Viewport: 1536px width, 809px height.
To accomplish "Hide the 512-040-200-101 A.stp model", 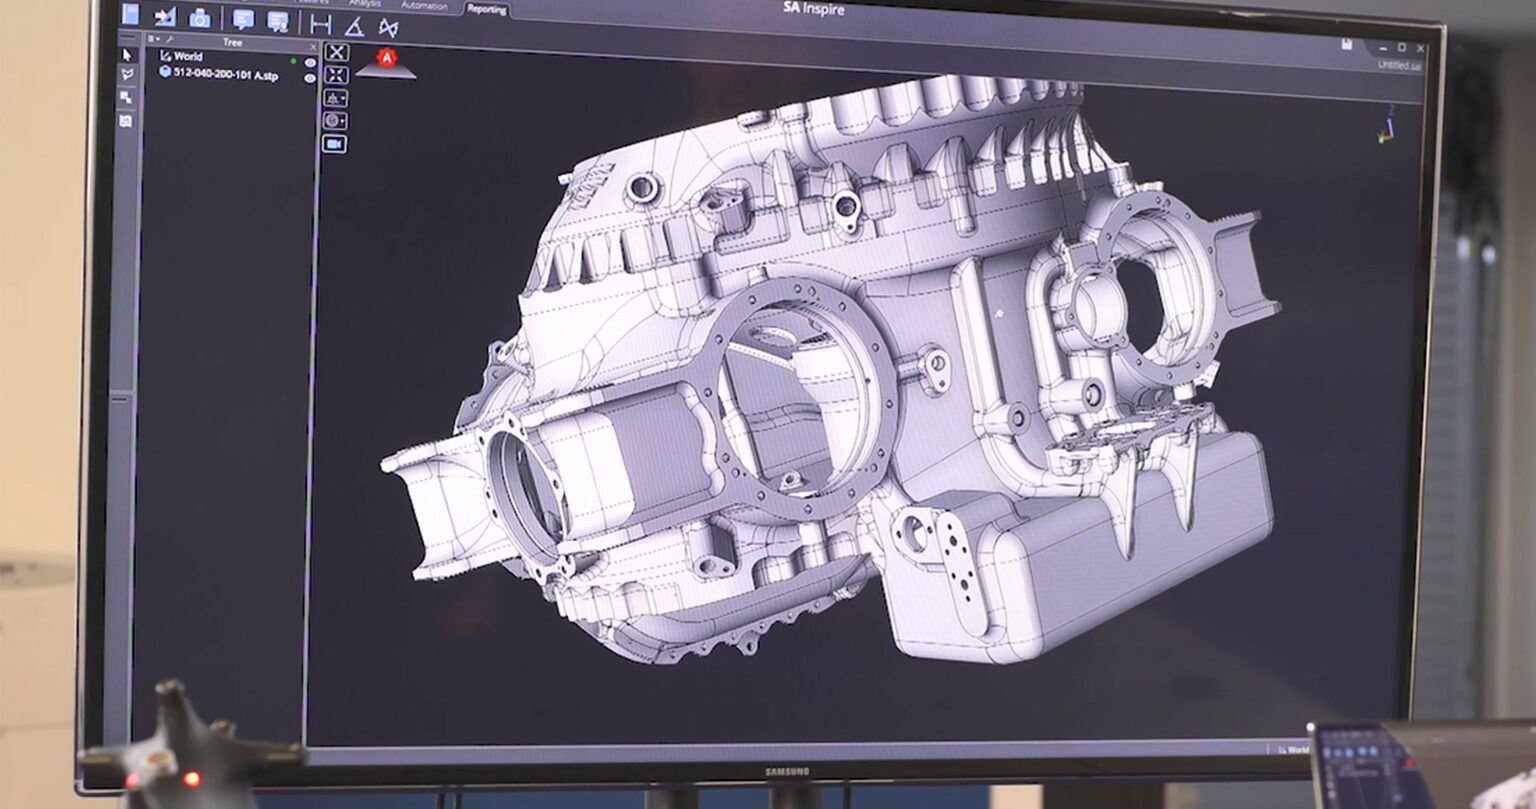I will click(x=312, y=77).
